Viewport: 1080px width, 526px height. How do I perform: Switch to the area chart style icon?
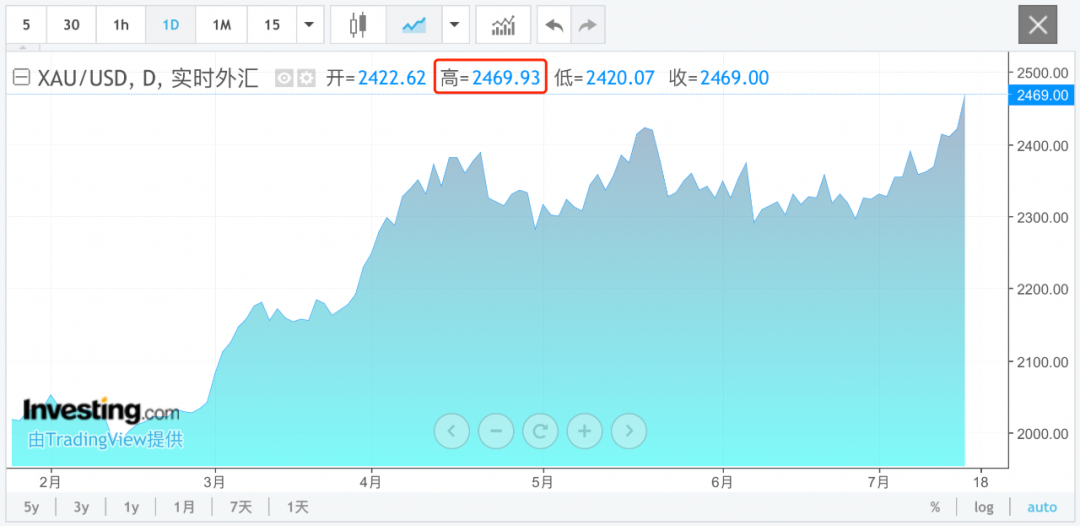coord(414,25)
